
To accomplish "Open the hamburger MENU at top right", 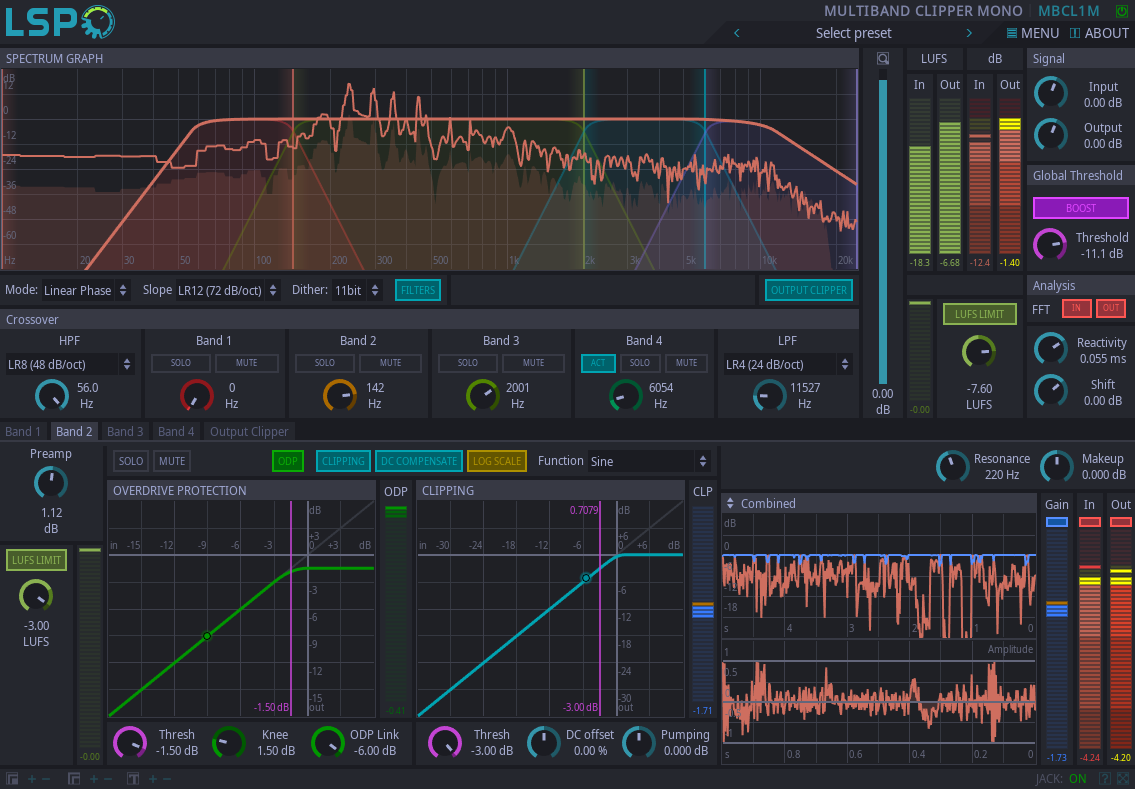I will point(1031,33).
